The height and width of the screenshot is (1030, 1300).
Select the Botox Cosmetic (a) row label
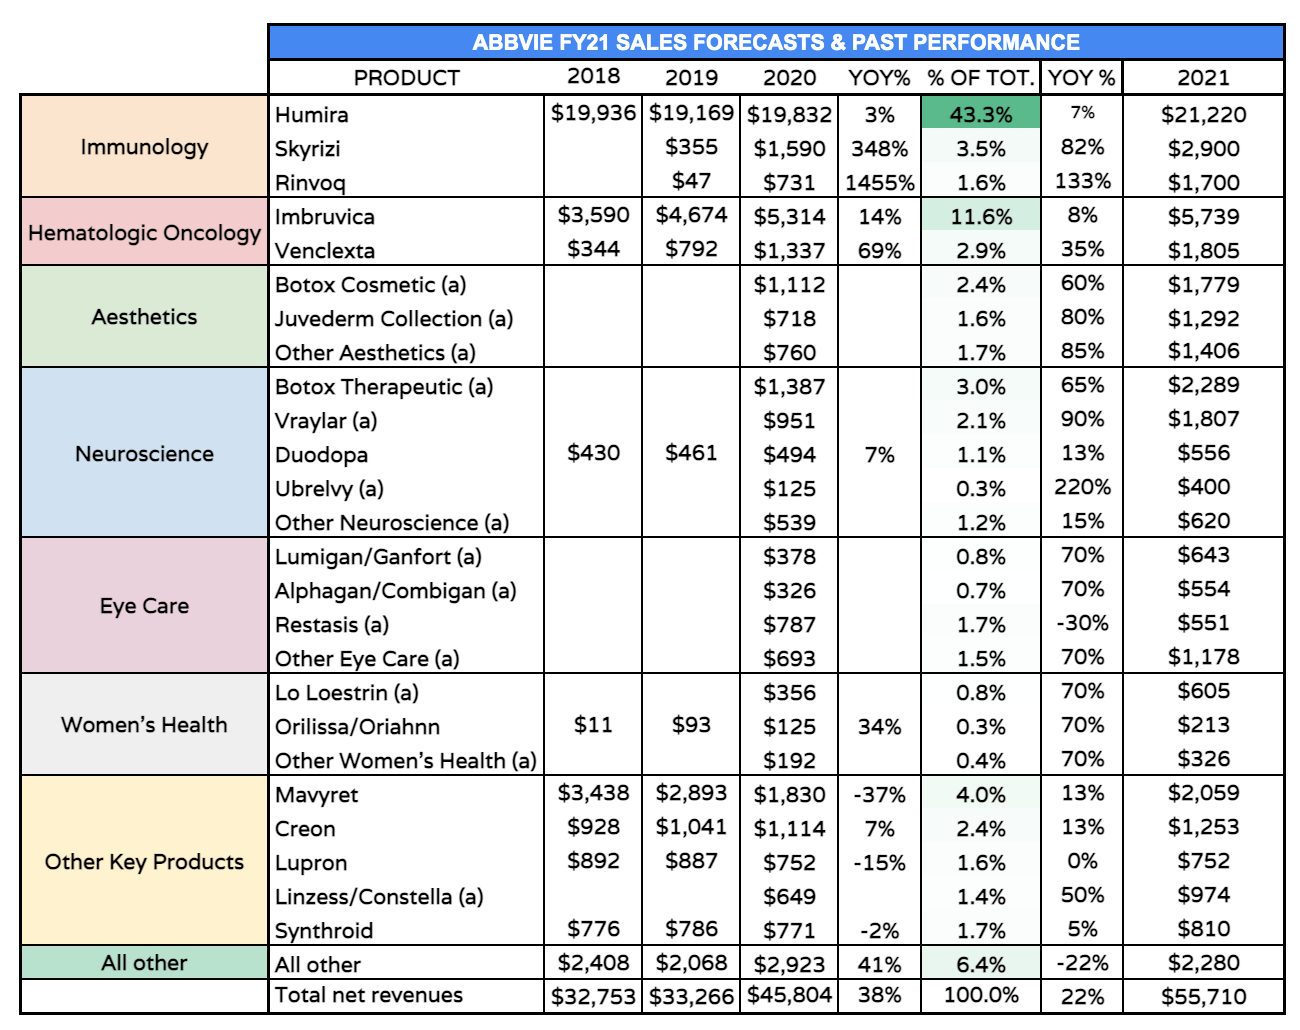coord(370,285)
